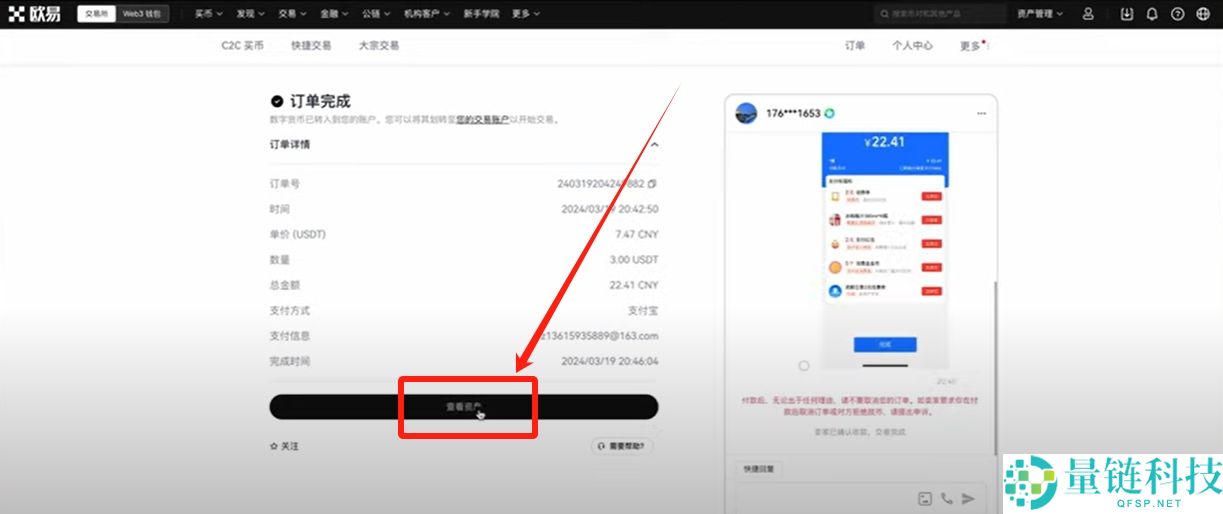
Task: Click the 7.47 CNY price value
Action: pos(637,234)
